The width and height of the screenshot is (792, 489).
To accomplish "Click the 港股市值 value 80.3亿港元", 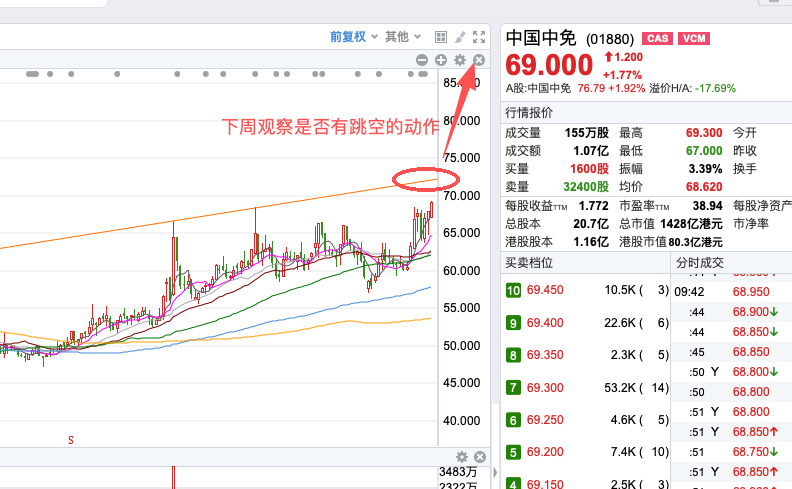I will point(695,242).
